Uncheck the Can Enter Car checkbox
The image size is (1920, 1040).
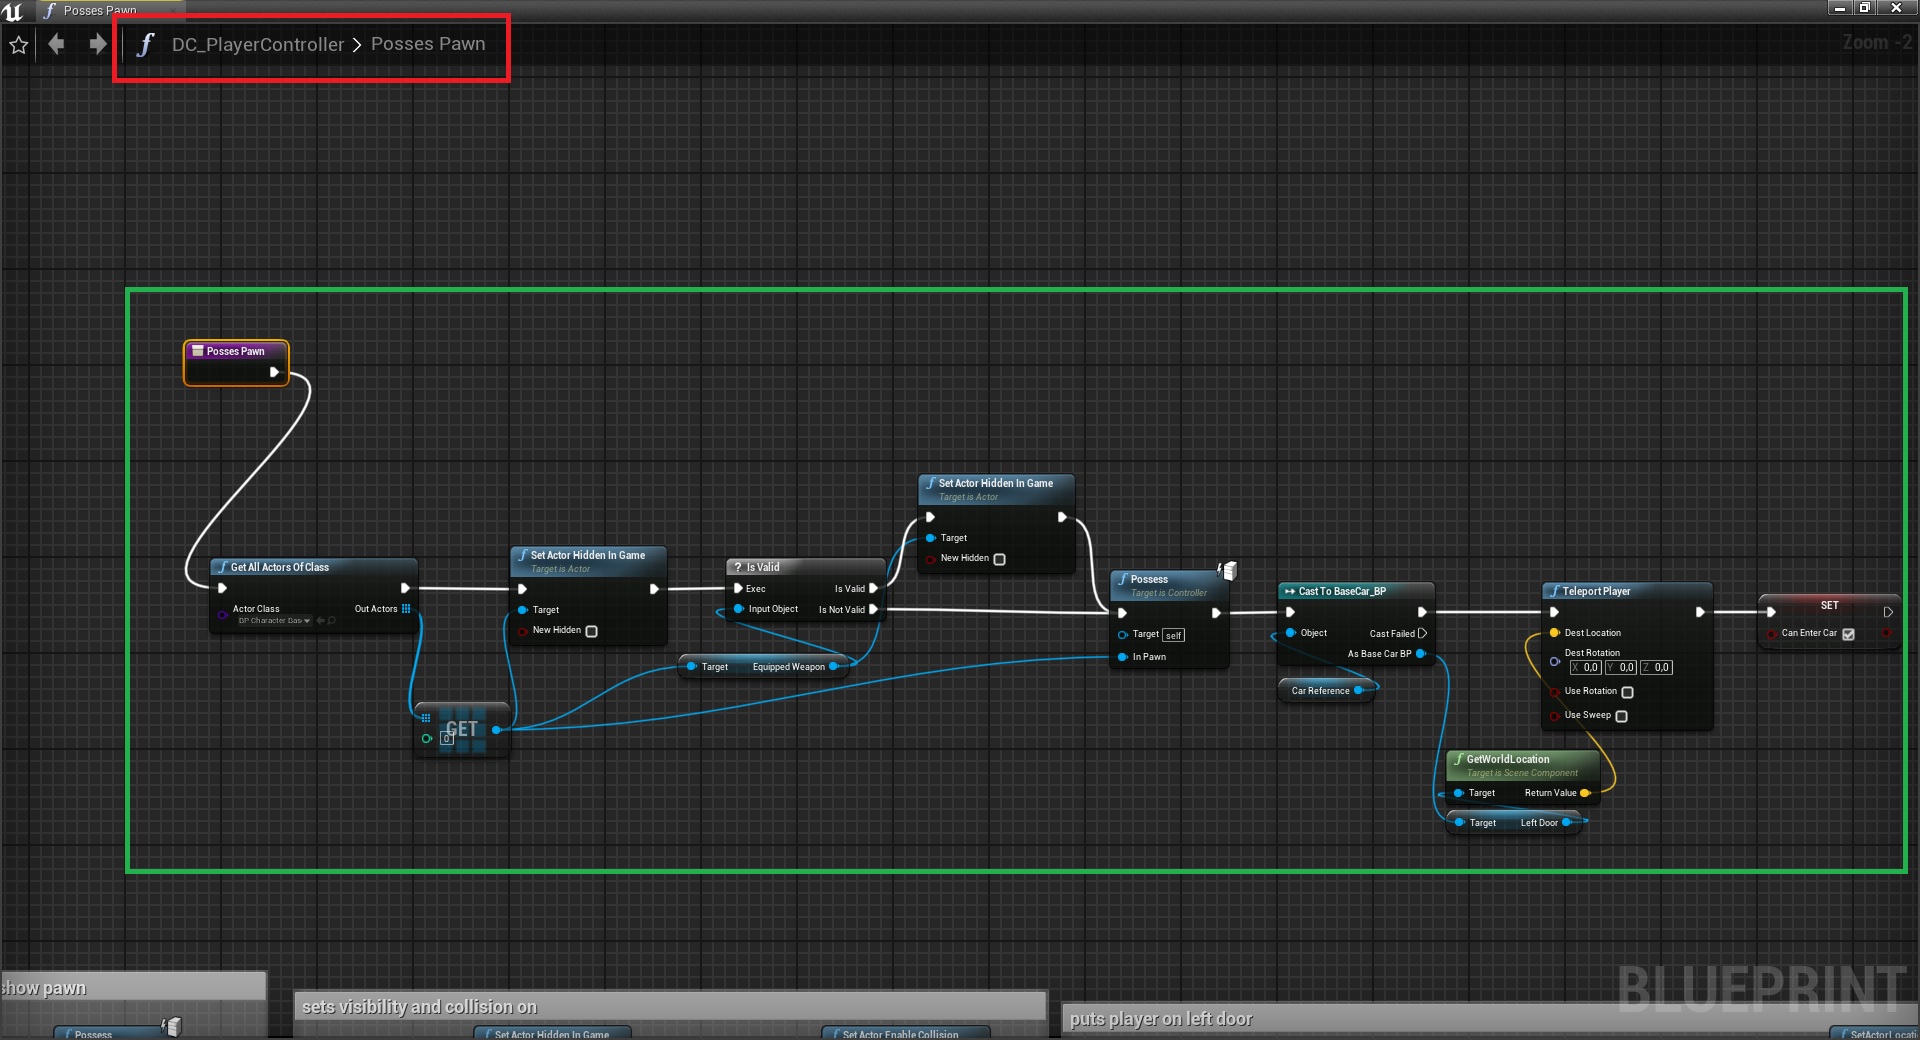point(1848,634)
